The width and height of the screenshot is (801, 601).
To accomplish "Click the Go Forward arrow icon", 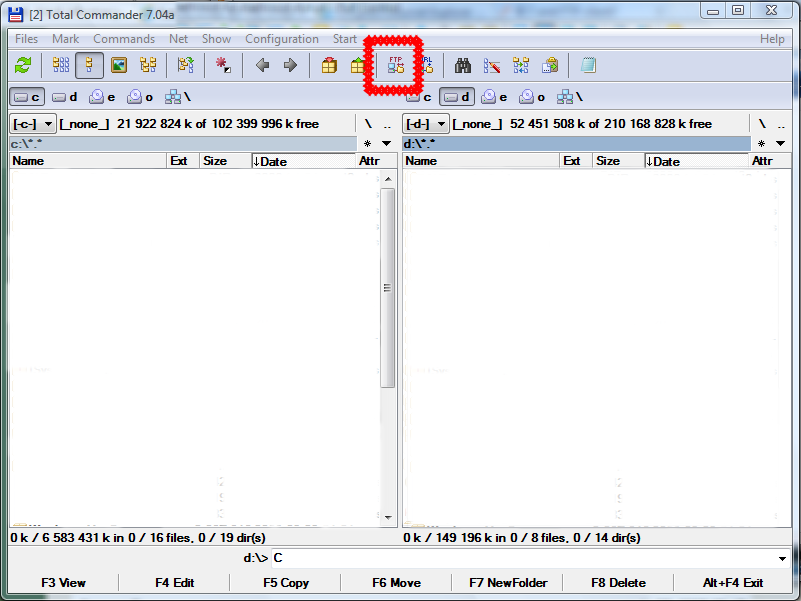I will [x=290, y=65].
